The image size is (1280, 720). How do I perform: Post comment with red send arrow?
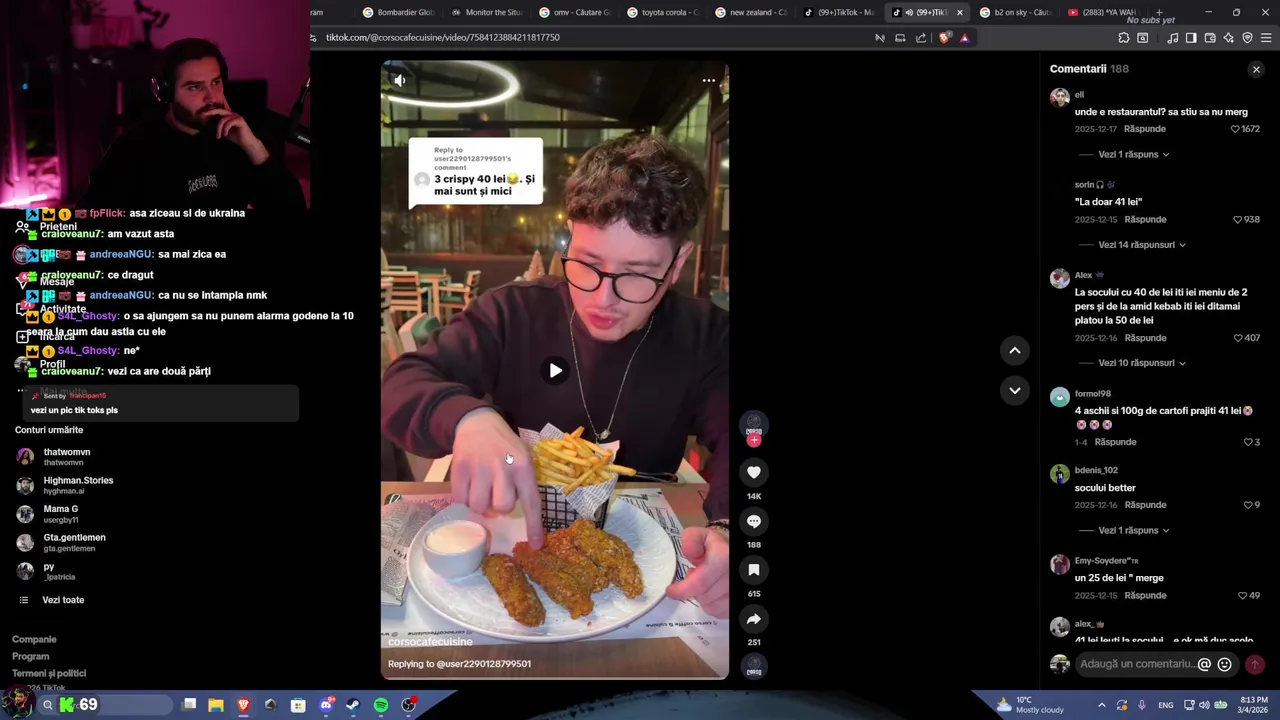click(1254, 664)
